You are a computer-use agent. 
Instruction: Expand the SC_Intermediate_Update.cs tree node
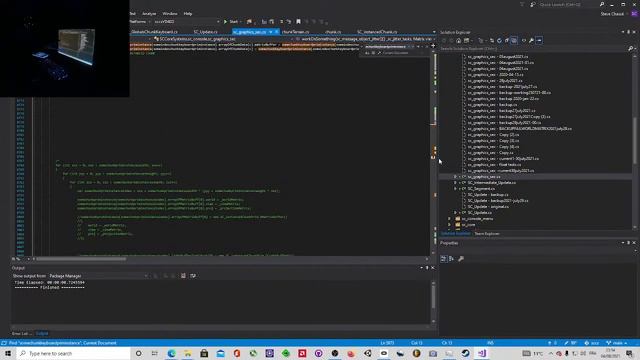[x=455, y=183]
